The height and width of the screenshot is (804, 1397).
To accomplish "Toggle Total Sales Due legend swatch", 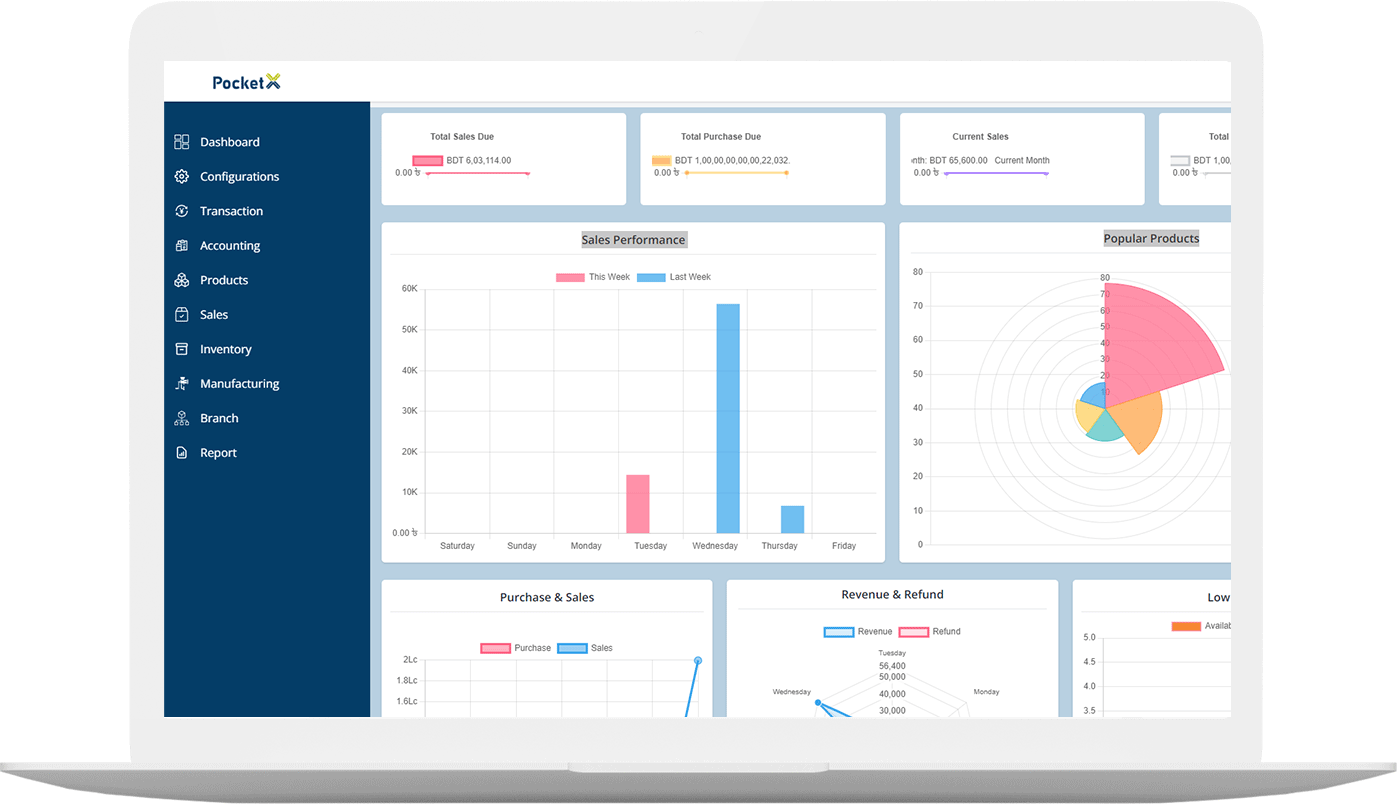I will (427, 161).
